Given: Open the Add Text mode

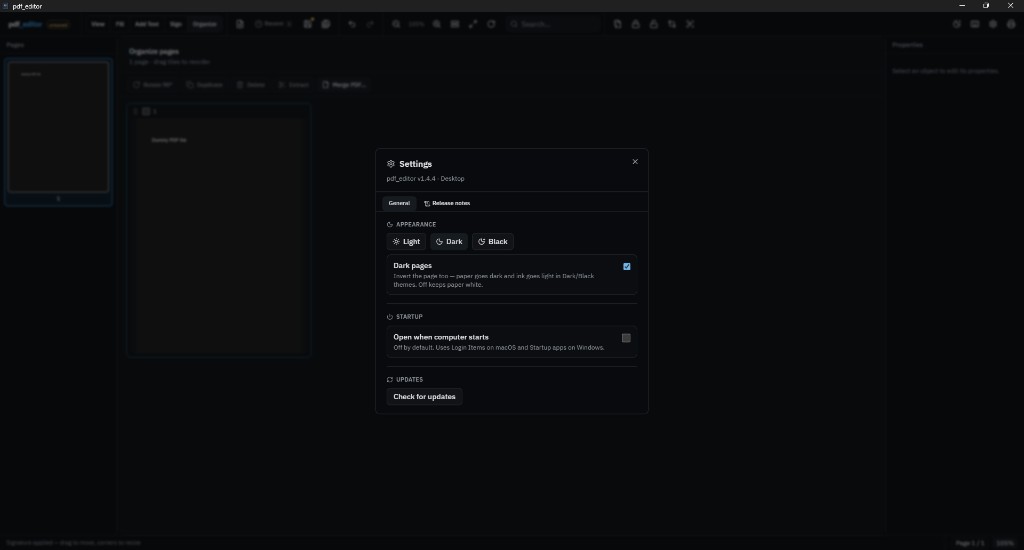Looking at the screenshot, I should click(x=147, y=24).
